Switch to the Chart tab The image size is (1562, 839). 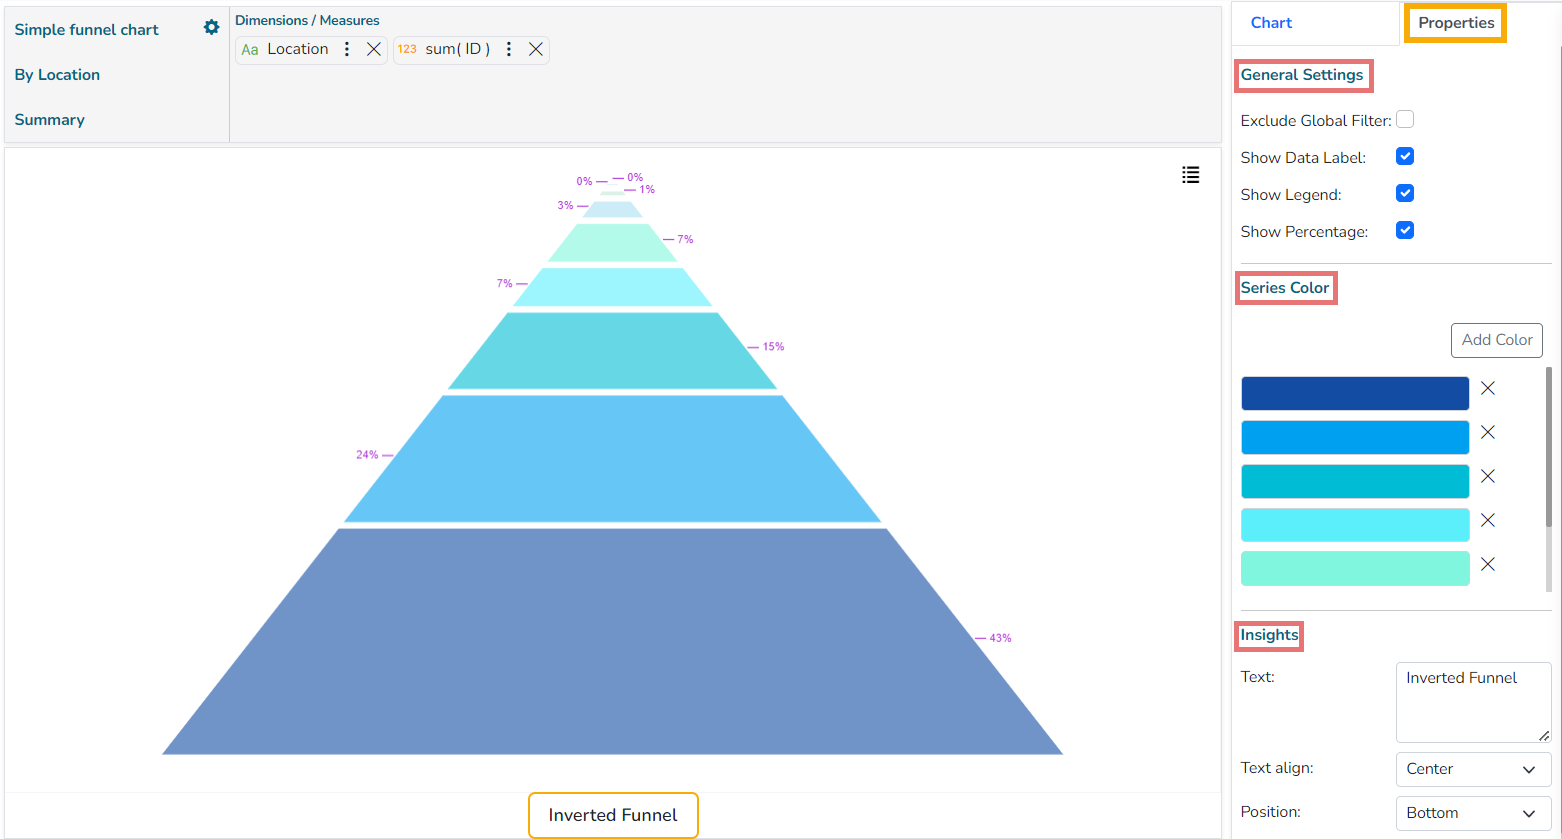point(1270,22)
